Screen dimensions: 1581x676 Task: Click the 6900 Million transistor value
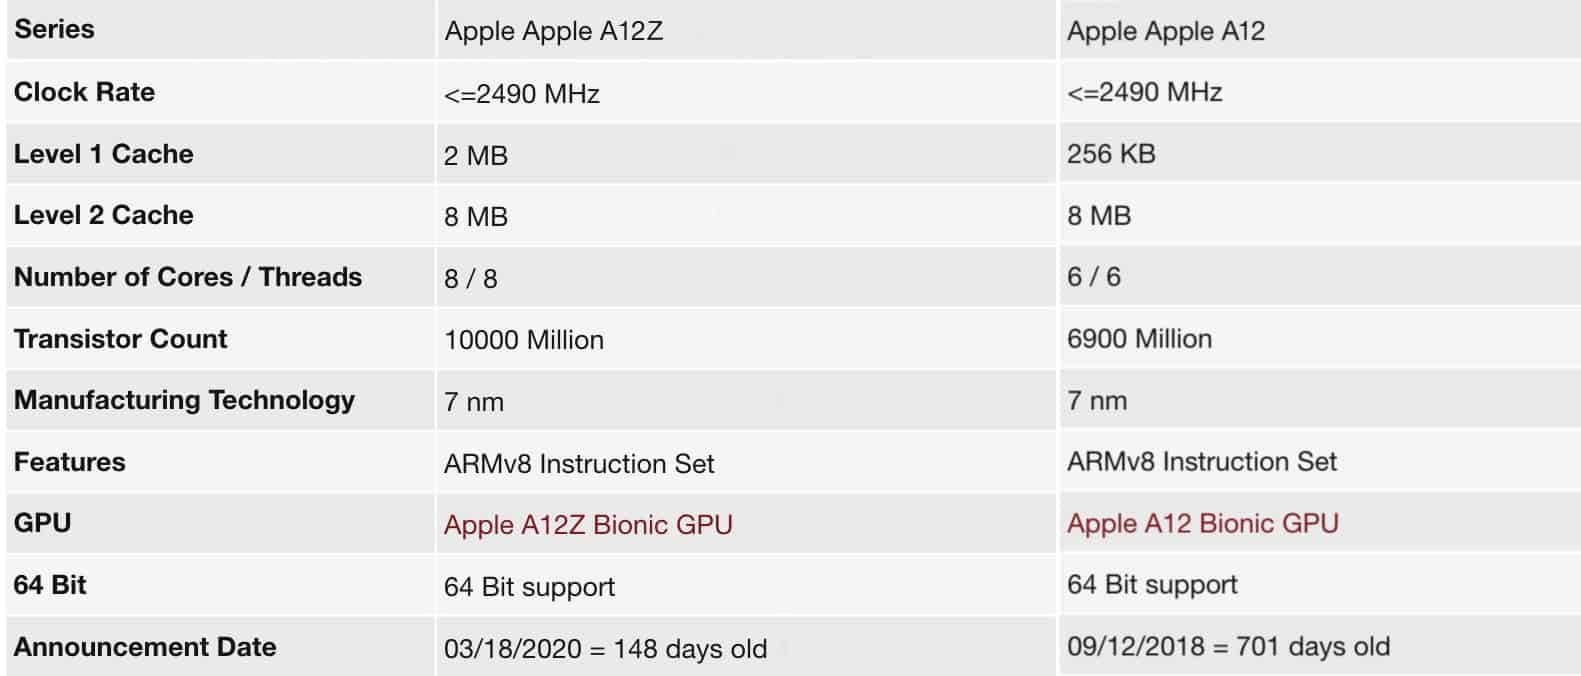pos(1139,339)
